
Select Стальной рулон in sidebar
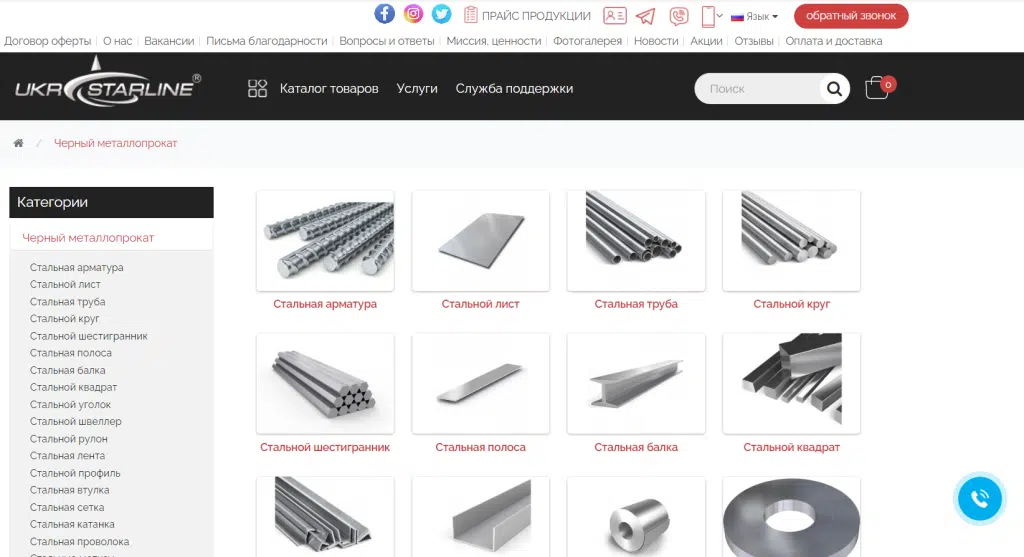tap(69, 439)
